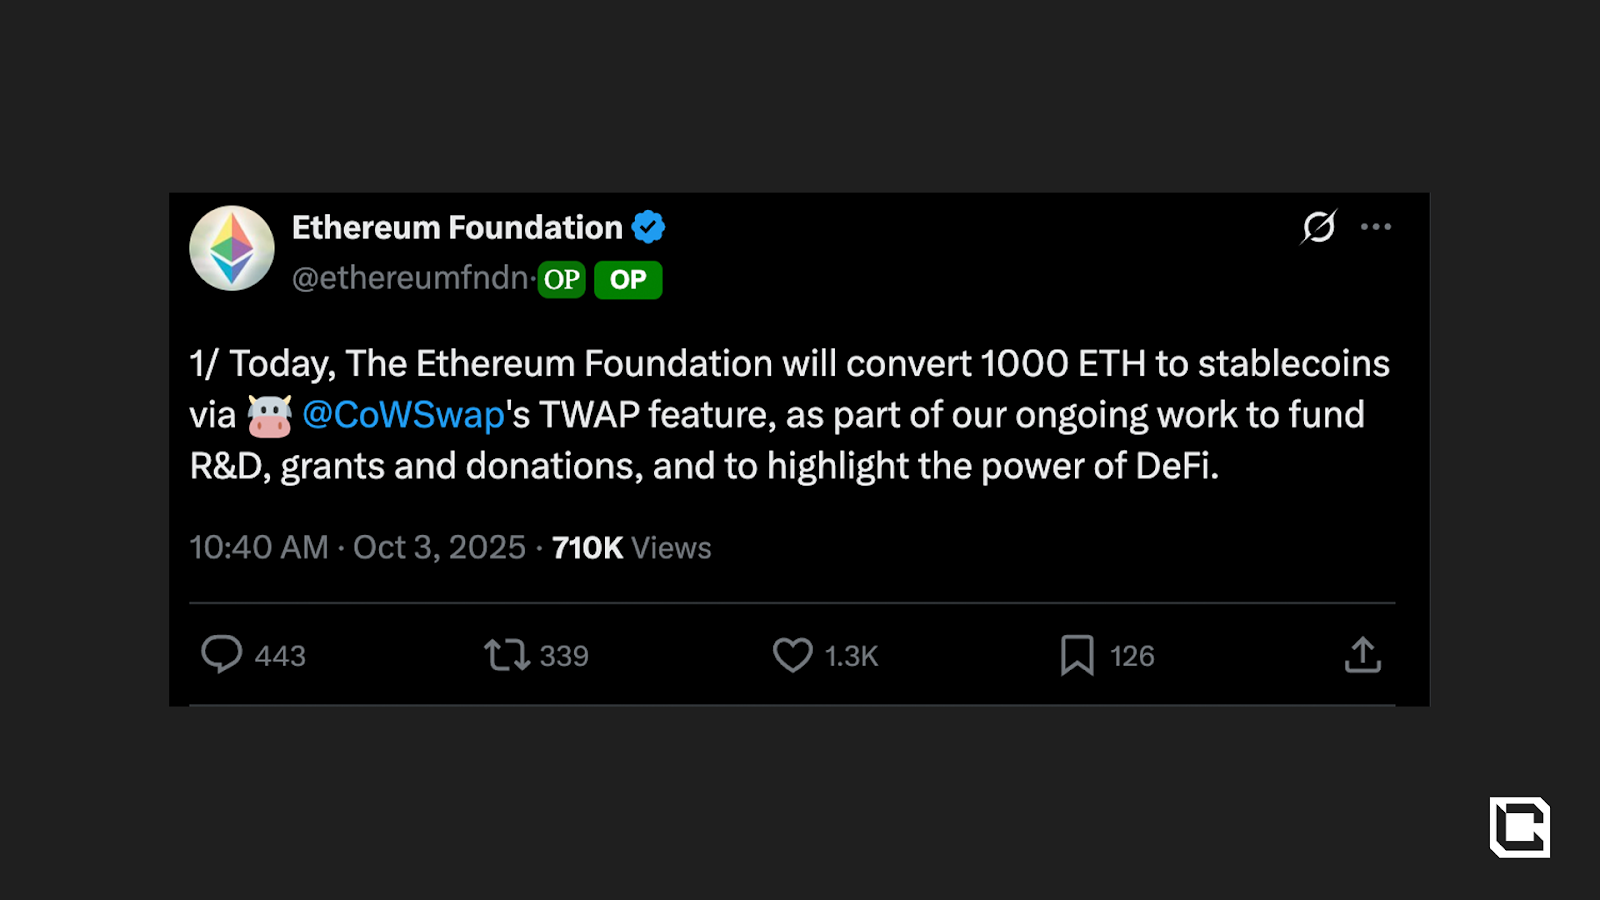Open the three-dot more options menu

pos(1377,227)
